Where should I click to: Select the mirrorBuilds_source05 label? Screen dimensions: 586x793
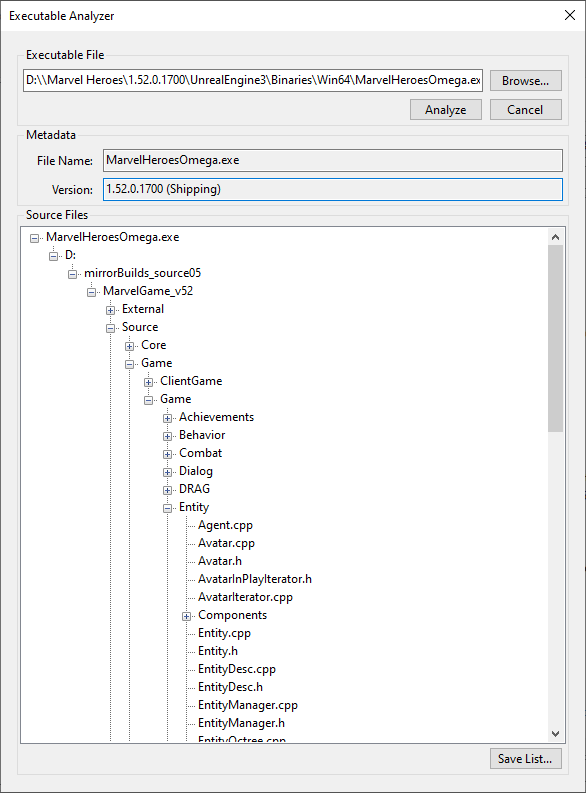[x=142, y=273]
